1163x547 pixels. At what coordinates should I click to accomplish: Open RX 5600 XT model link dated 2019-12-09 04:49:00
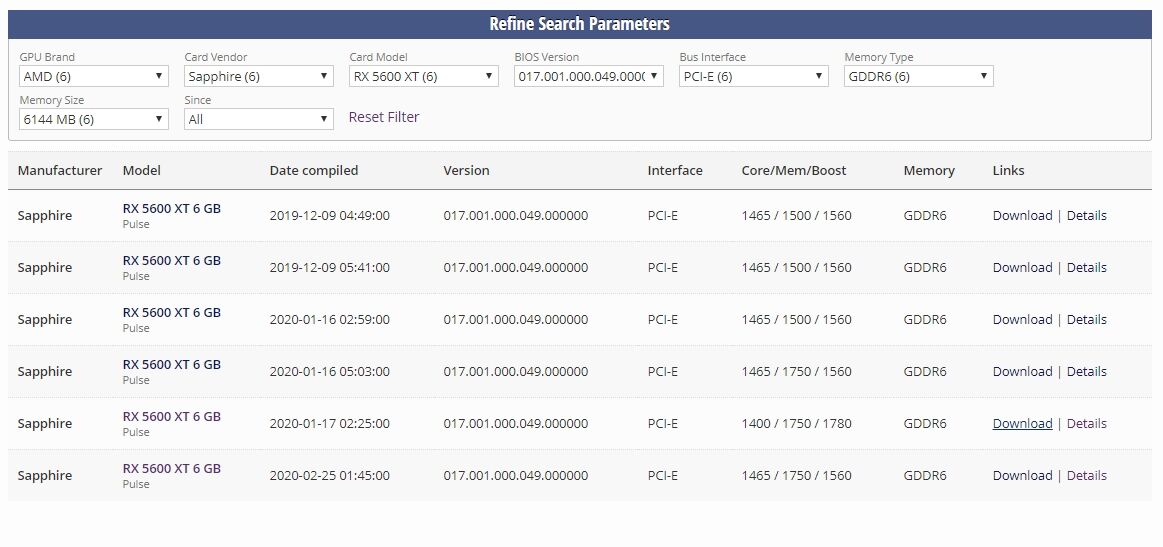171,209
